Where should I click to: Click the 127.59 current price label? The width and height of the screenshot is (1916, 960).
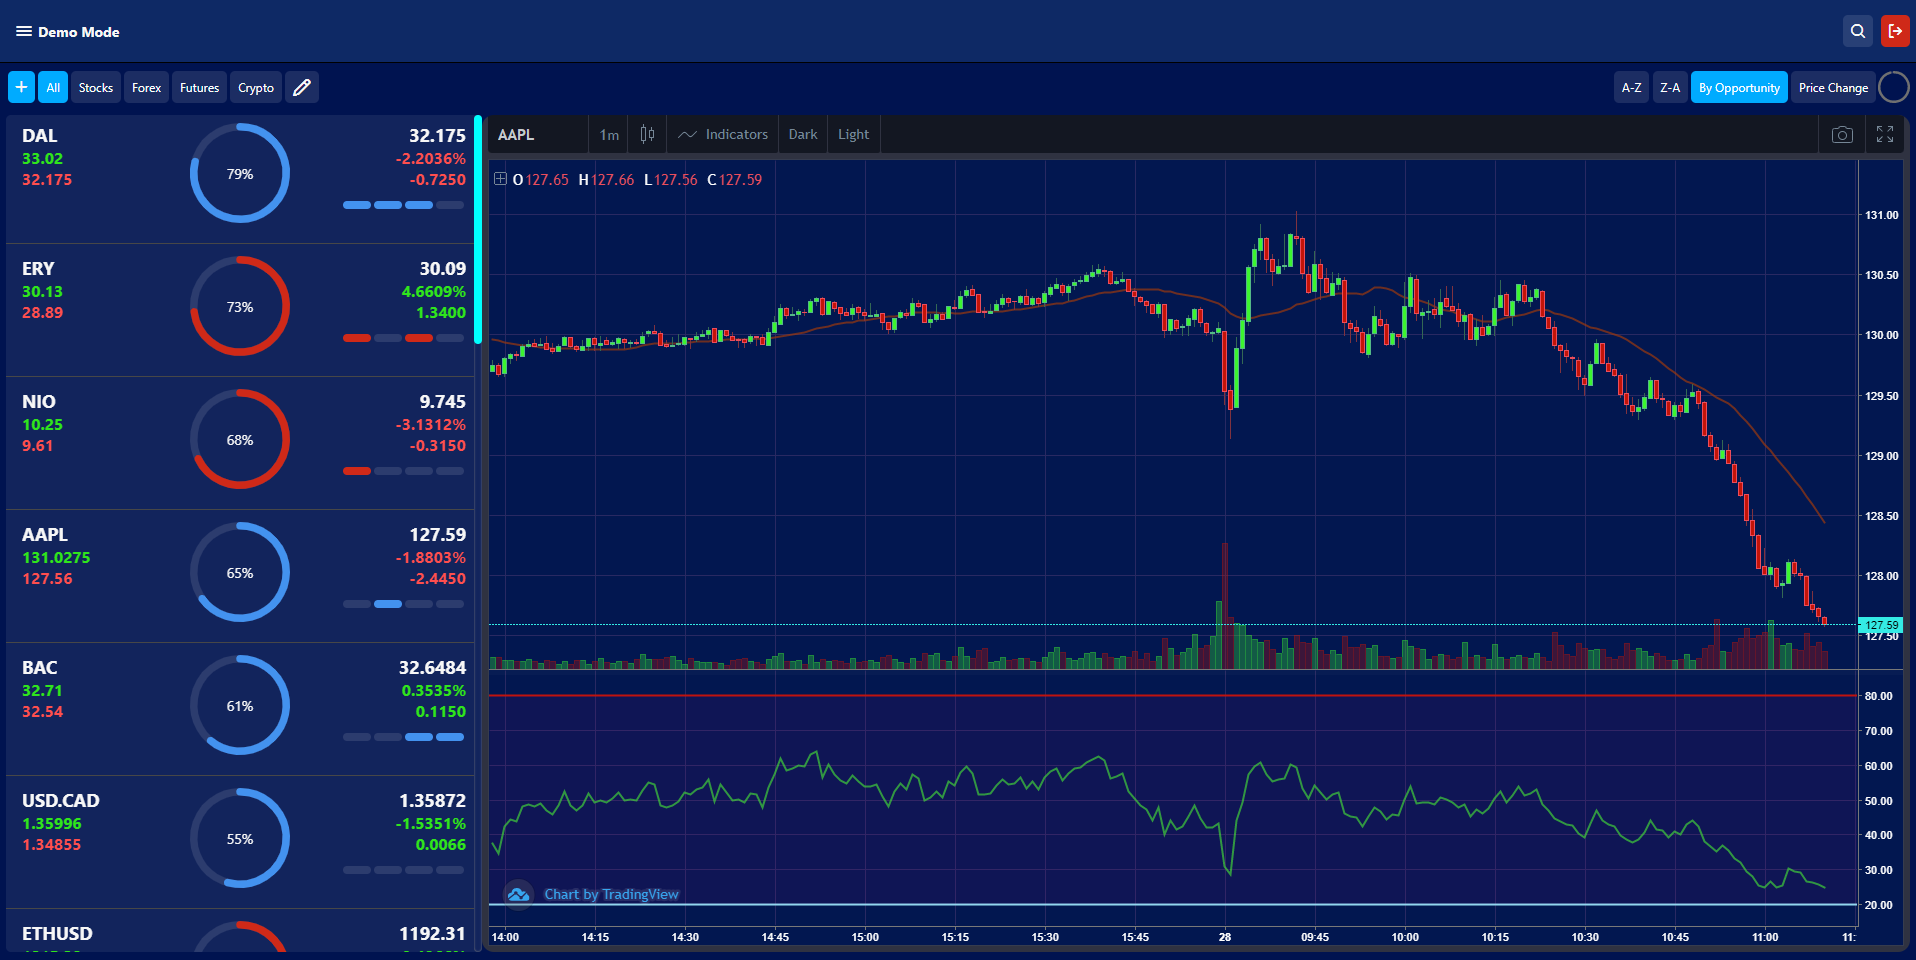[x=1881, y=625]
